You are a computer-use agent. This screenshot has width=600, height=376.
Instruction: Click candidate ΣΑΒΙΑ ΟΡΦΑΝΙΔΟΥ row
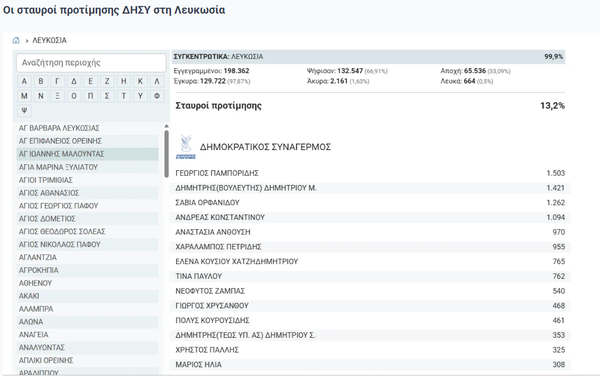(x=370, y=202)
